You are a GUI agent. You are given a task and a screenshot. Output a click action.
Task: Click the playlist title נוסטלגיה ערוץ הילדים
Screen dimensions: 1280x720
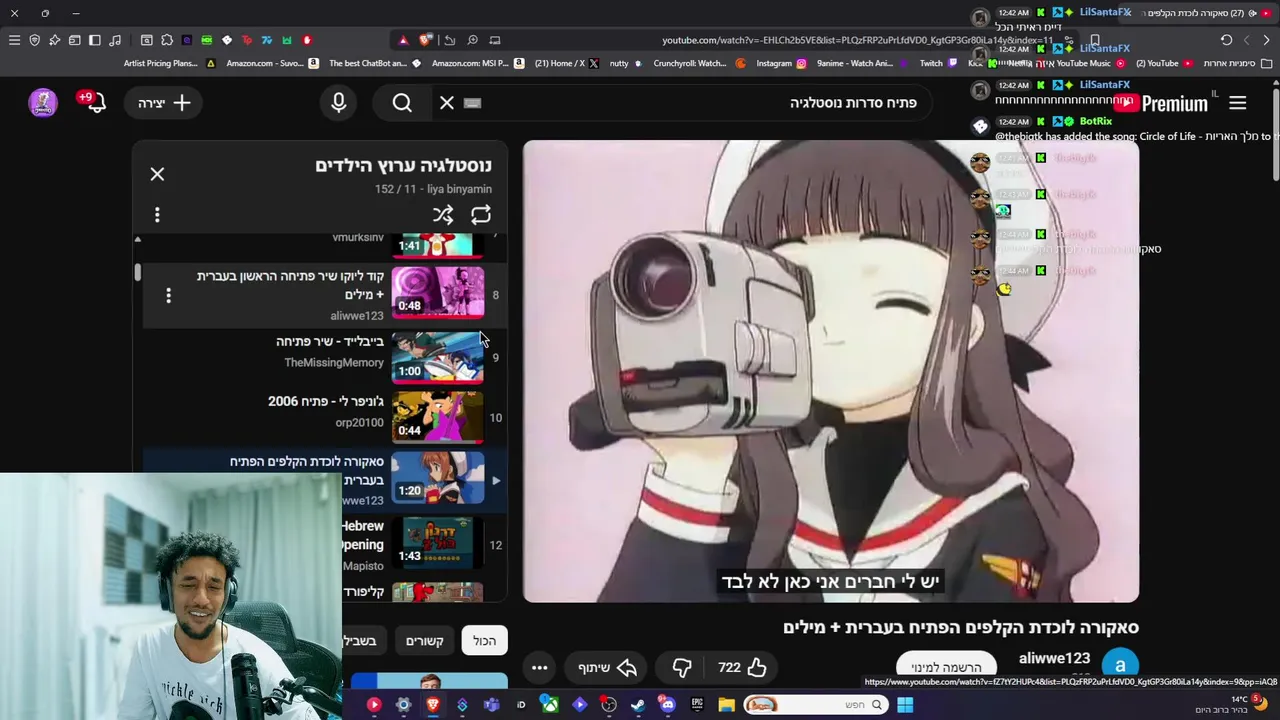tap(403, 165)
